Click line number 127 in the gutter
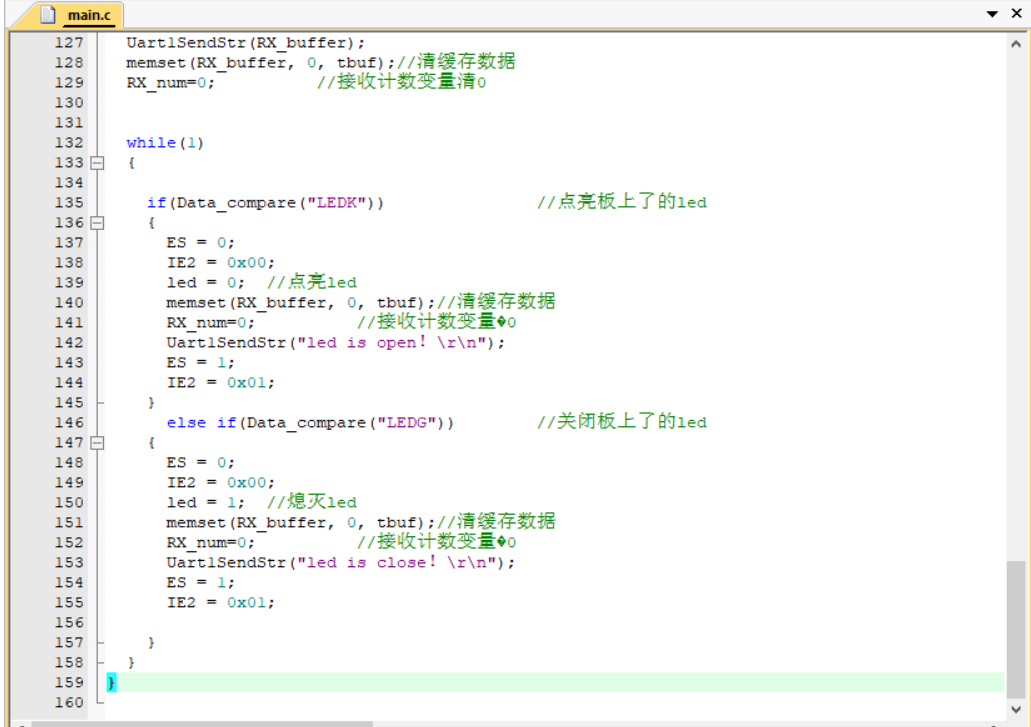The width and height of the screenshot is (1031, 727). (x=68, y=43)
